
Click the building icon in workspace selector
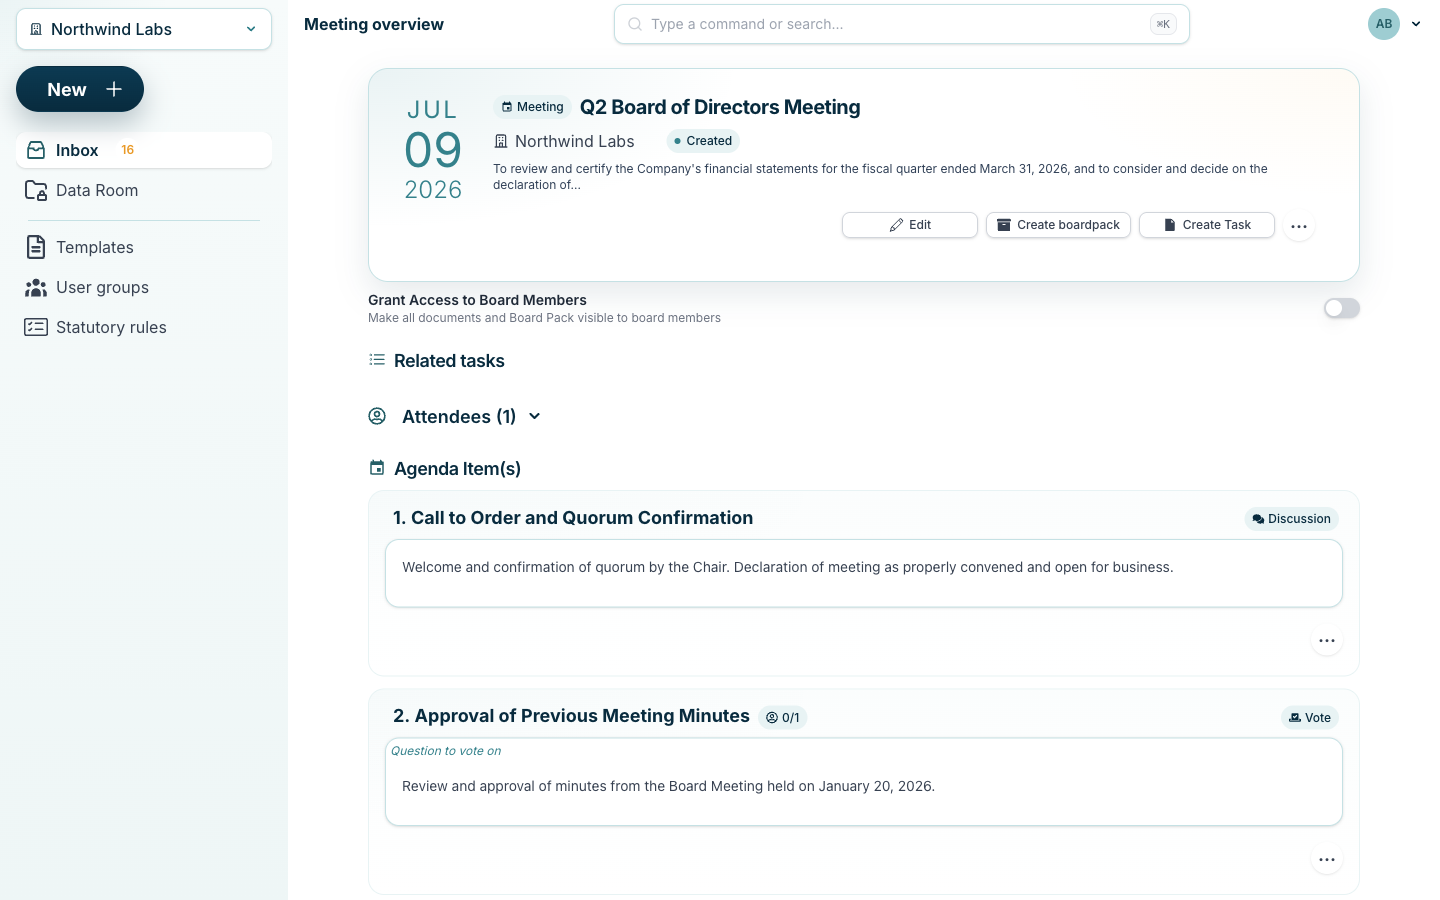[36, 29]
